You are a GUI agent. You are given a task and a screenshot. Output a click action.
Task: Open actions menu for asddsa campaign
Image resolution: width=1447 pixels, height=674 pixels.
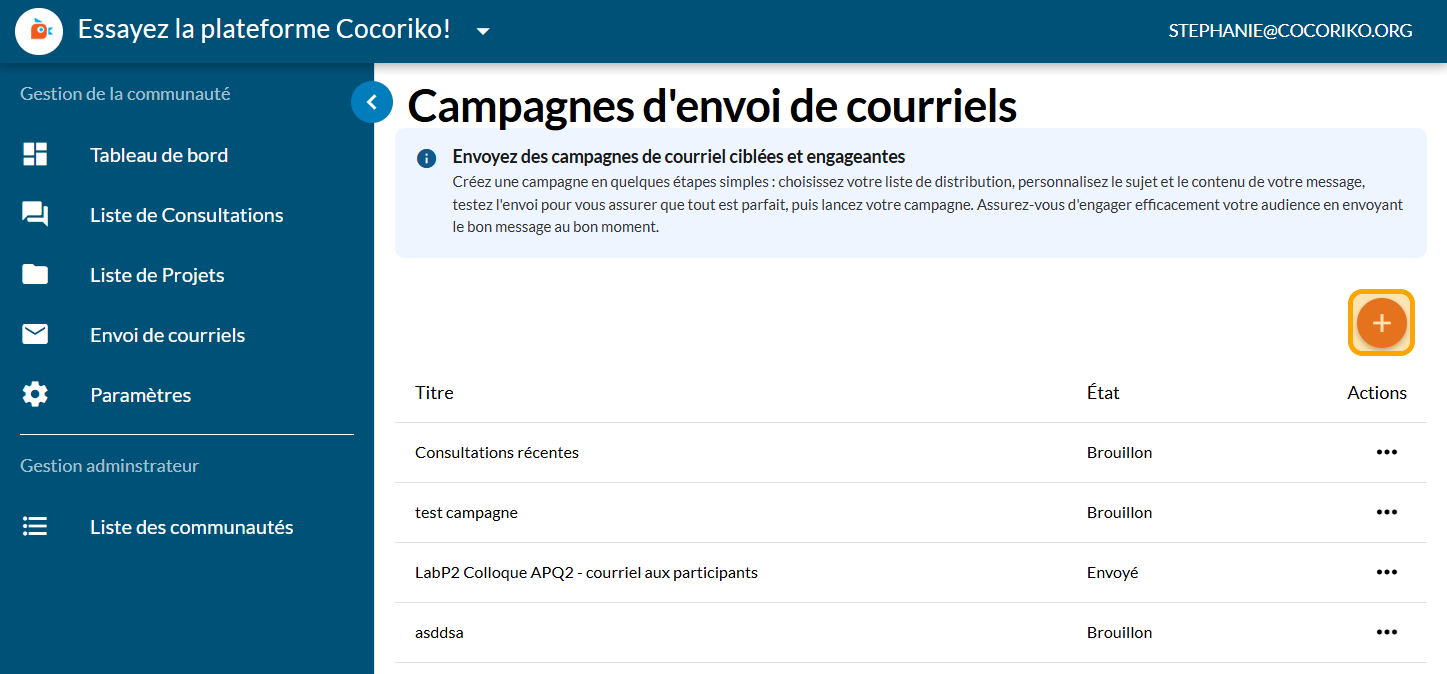pos(1386,632)
